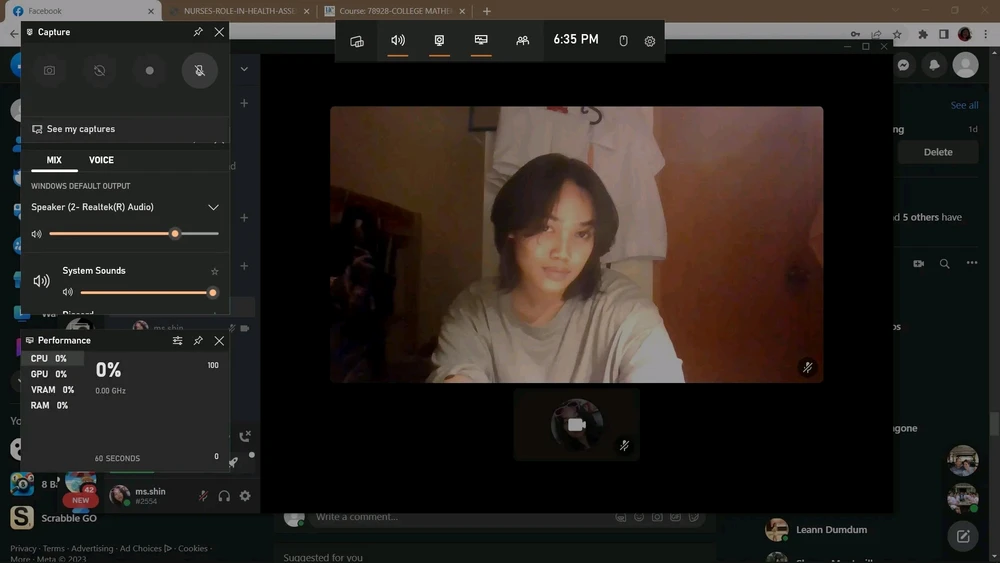Switch to the NURSES-ROLE-IN-HEALTH browser tab
Screen dimensions: 1000x563
click(x=239, y=11)
